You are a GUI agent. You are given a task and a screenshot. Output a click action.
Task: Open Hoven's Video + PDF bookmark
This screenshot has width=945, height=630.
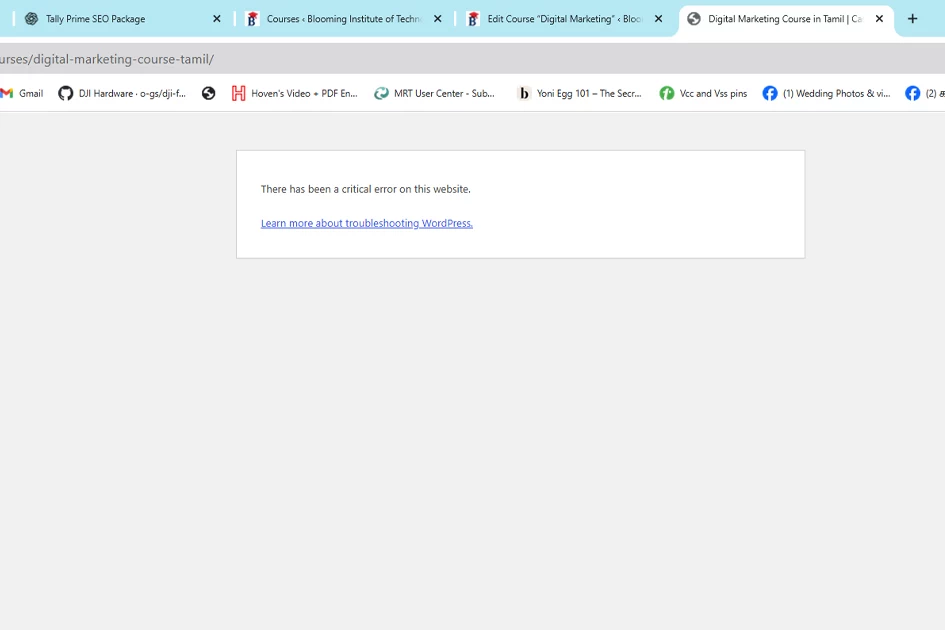click(295, 93)
